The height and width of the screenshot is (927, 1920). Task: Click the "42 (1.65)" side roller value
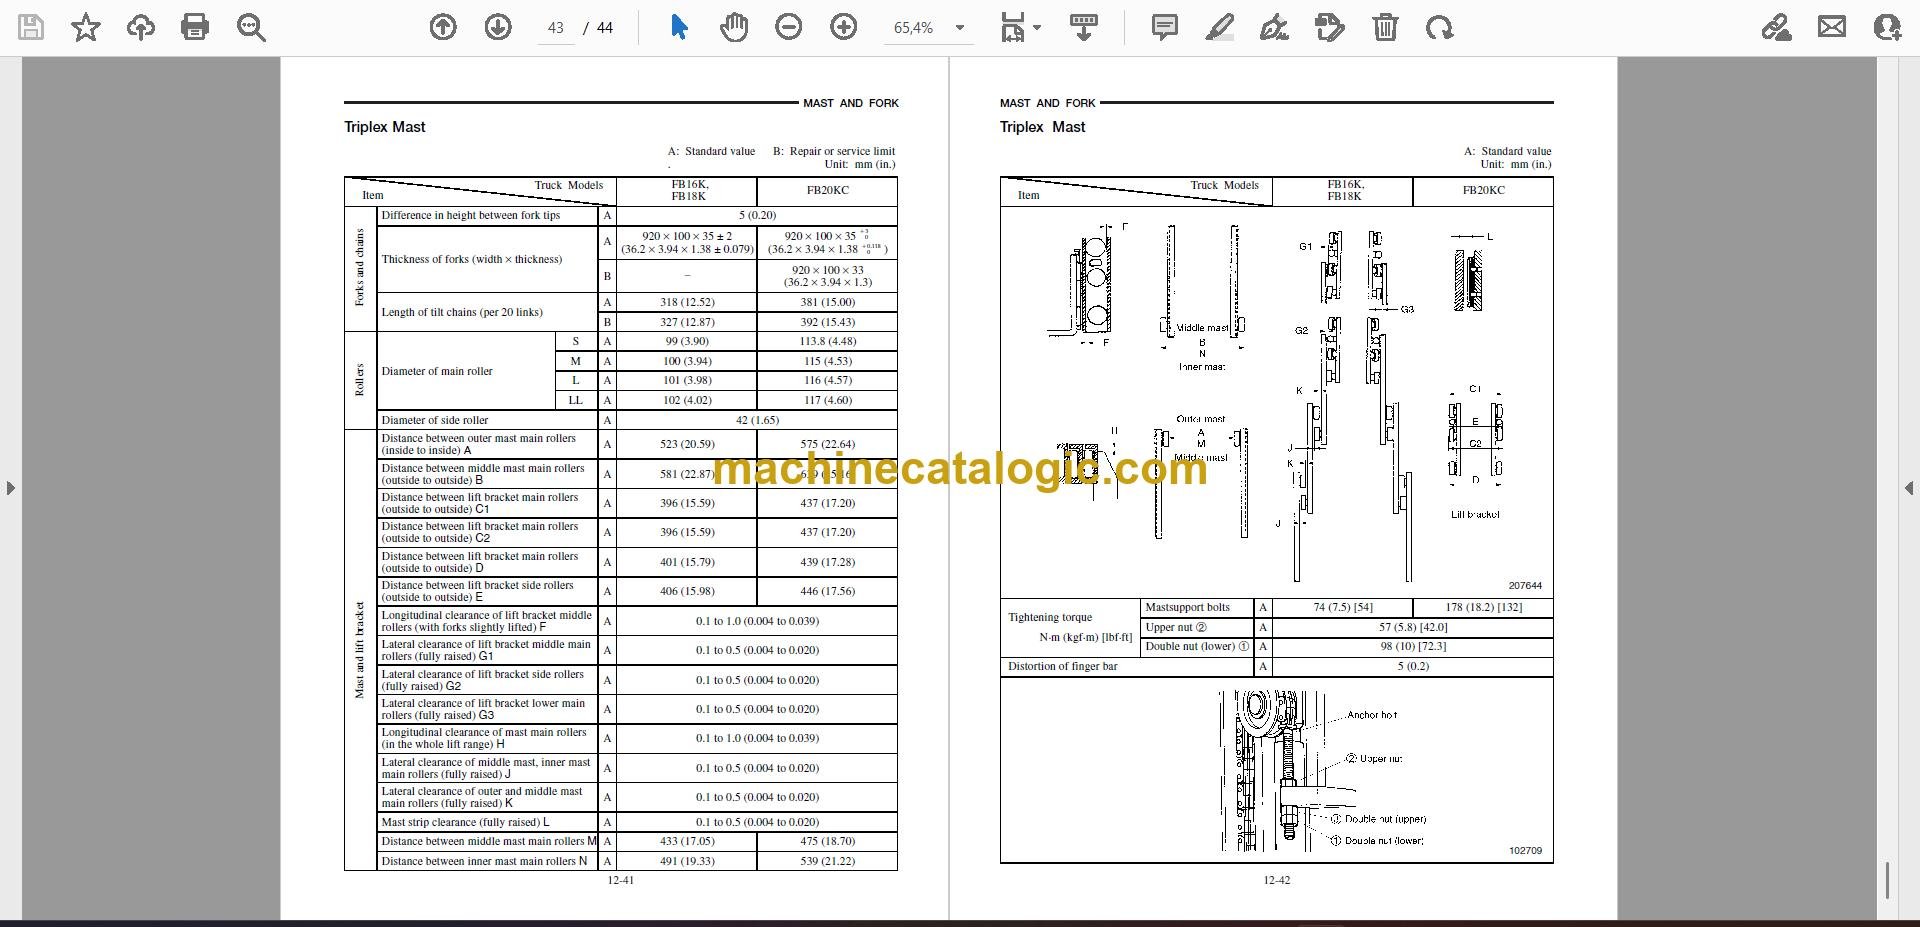pyautogui.click(x=757, y=420)
